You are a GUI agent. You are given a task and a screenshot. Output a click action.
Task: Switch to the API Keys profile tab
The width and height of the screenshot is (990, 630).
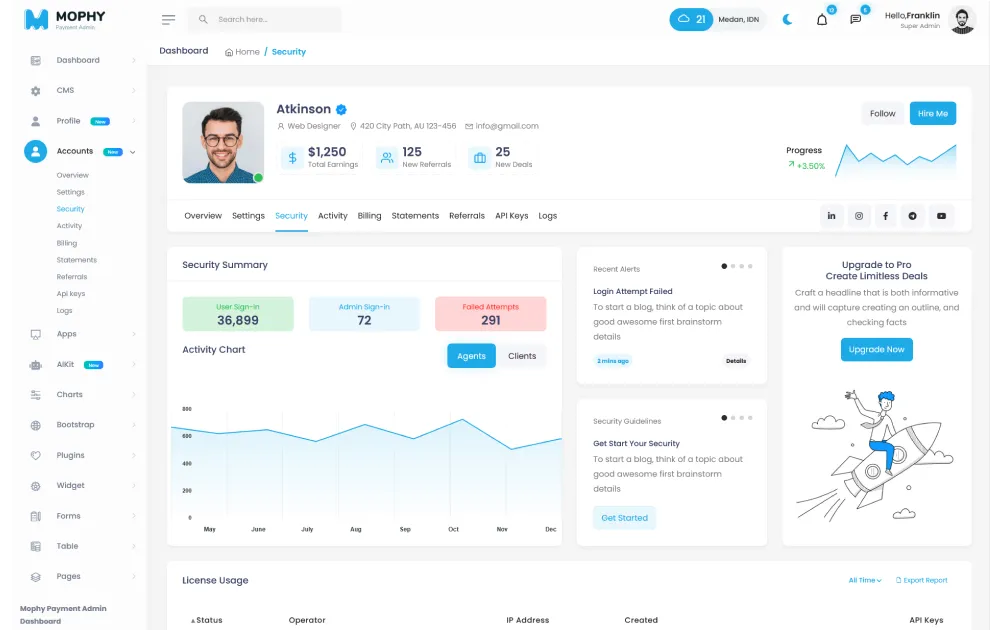(511, 216)
